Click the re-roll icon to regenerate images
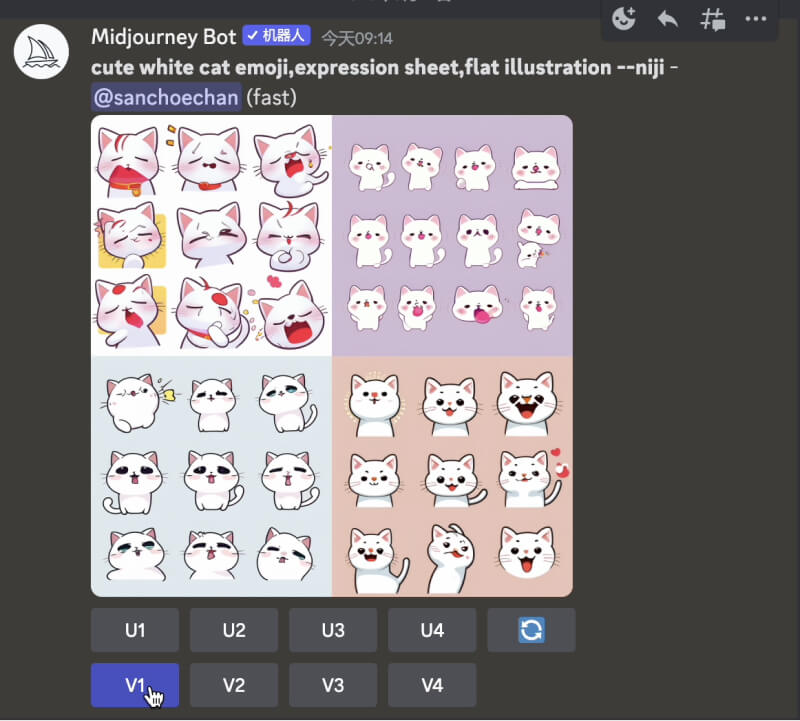 coord(531,630)
